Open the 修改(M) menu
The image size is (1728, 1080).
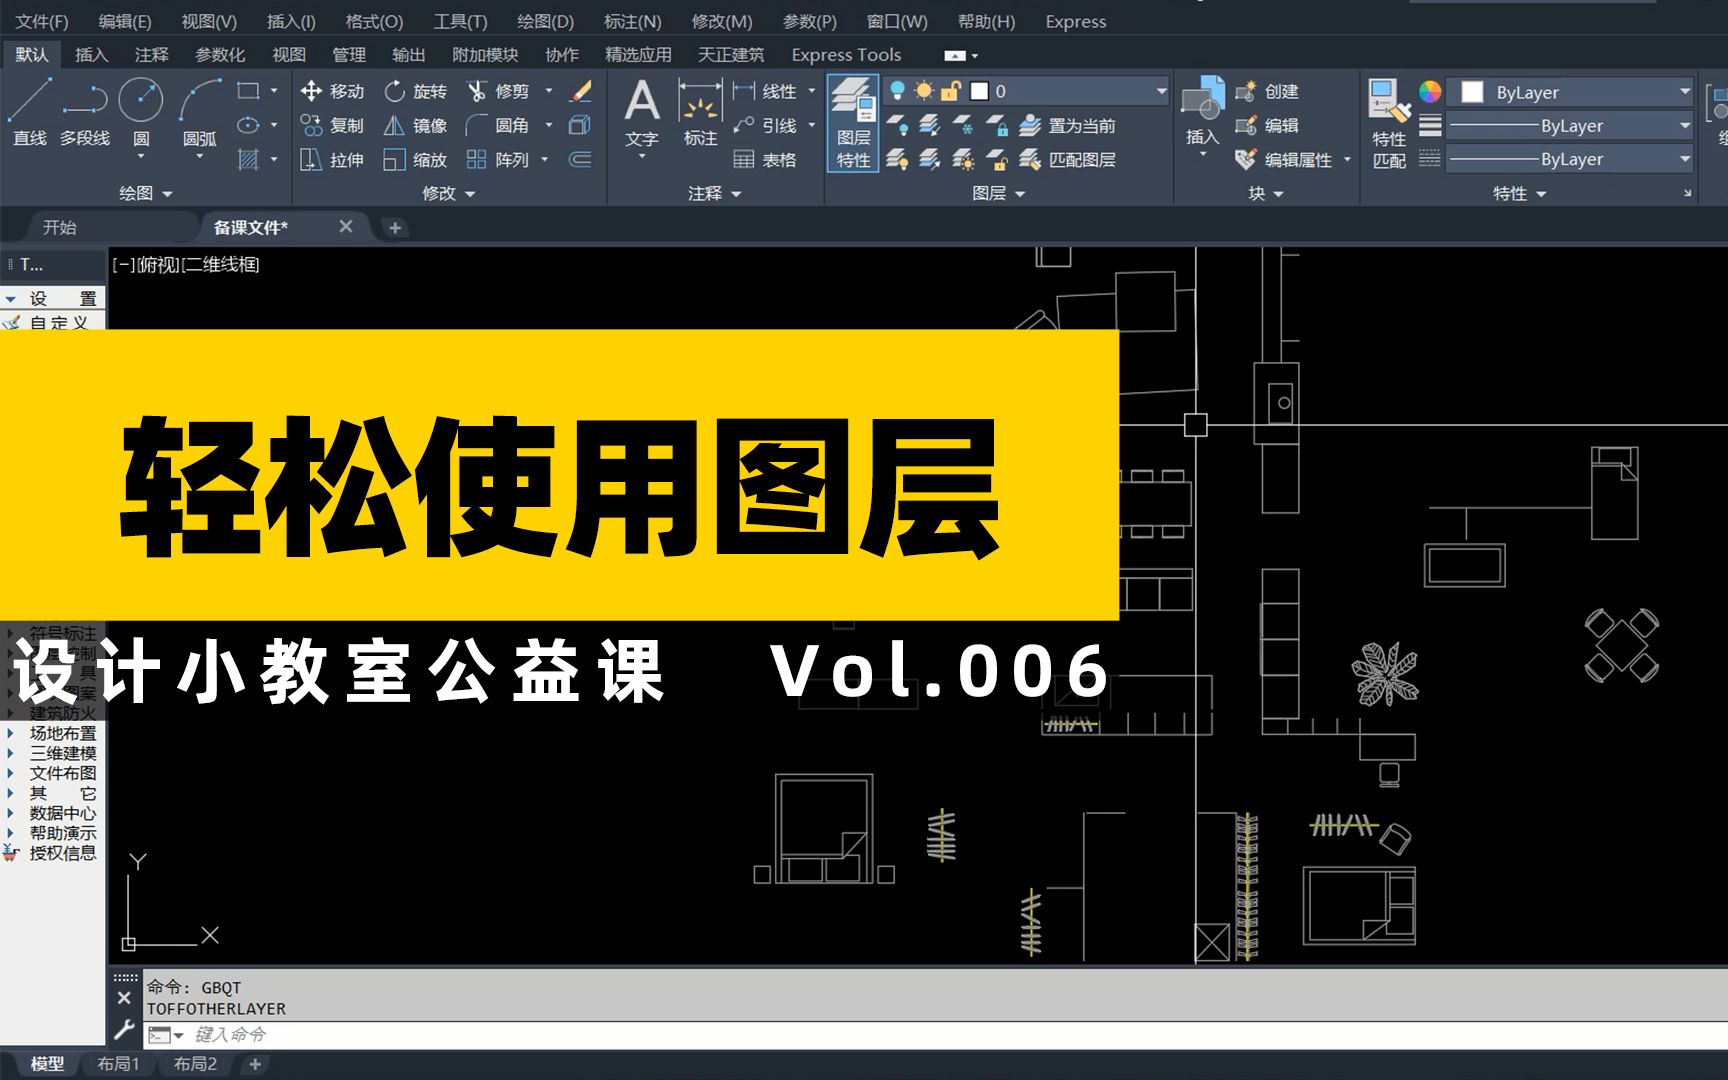[722, 21]
